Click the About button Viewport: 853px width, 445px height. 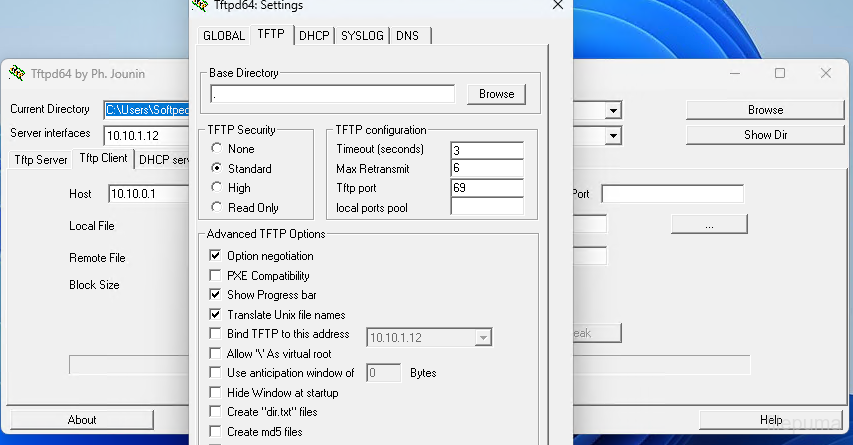pos(82,420)
